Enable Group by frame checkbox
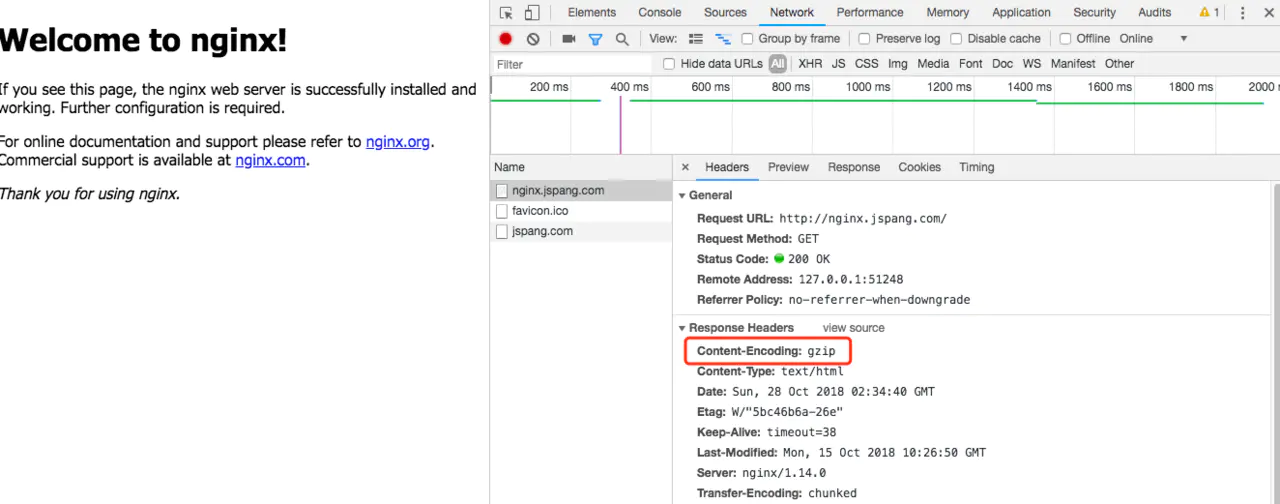The width and height of the screenshot is (1280, 504). (747, 39)
